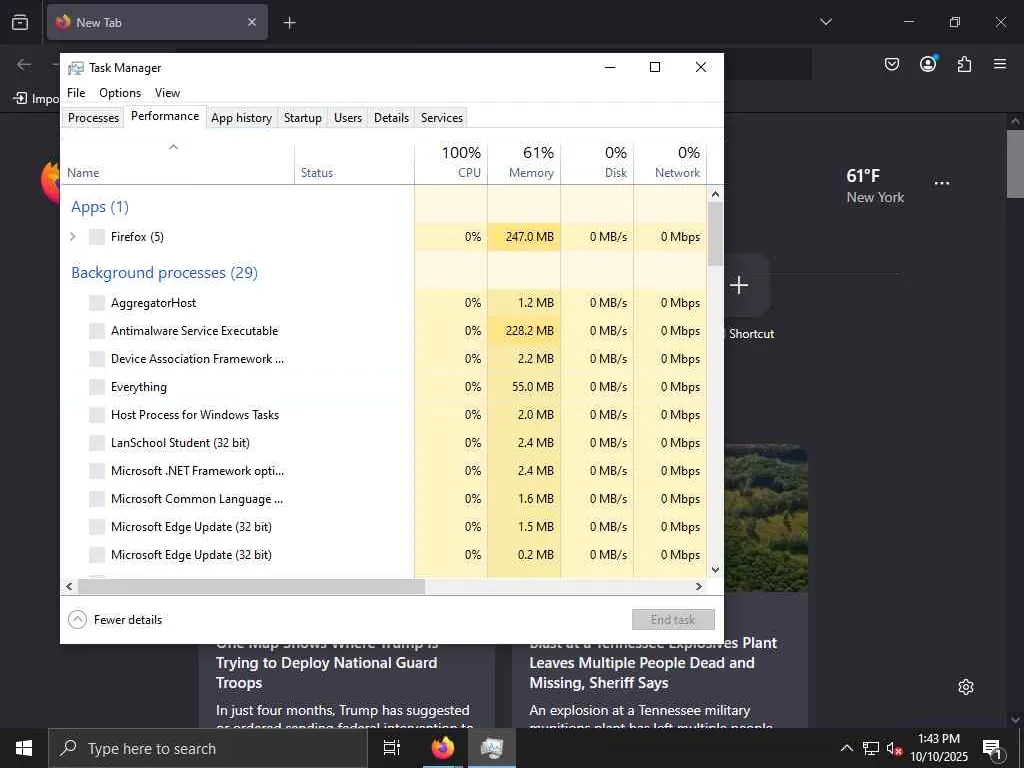
Task: Click the Microsoft Common Language process icon
Action: (x=97, y=499)
